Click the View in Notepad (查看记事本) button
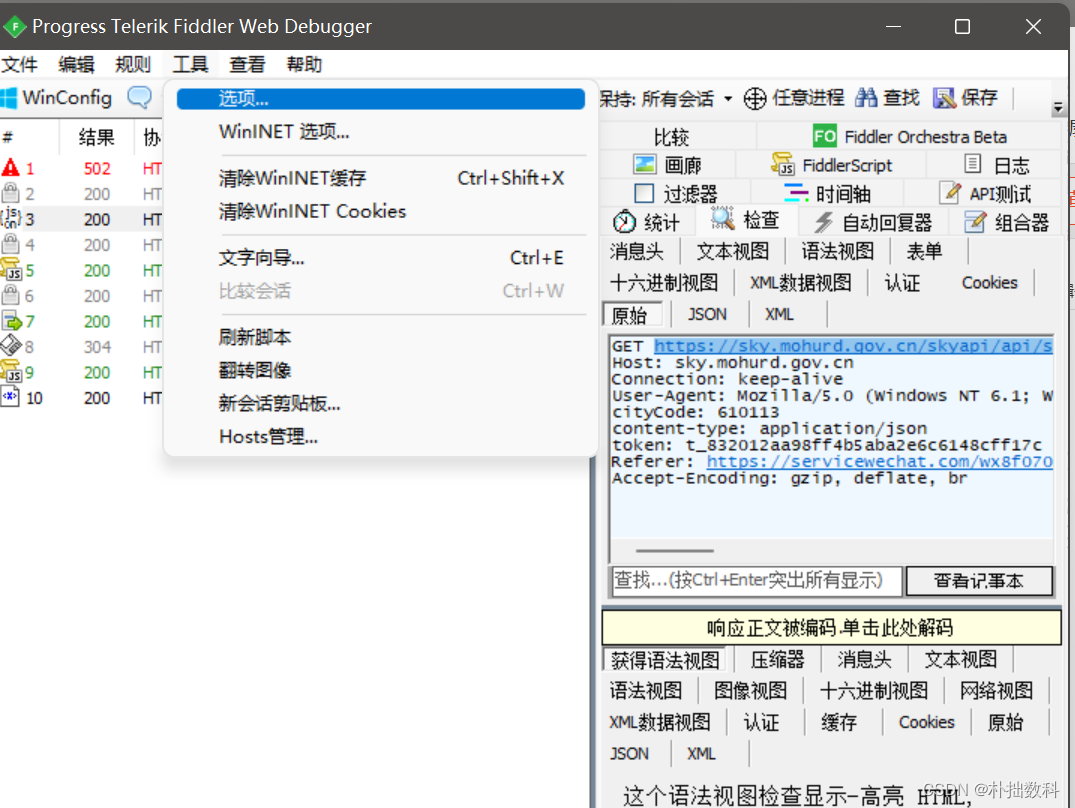1075x808 pixels. (x=979, y=581)
